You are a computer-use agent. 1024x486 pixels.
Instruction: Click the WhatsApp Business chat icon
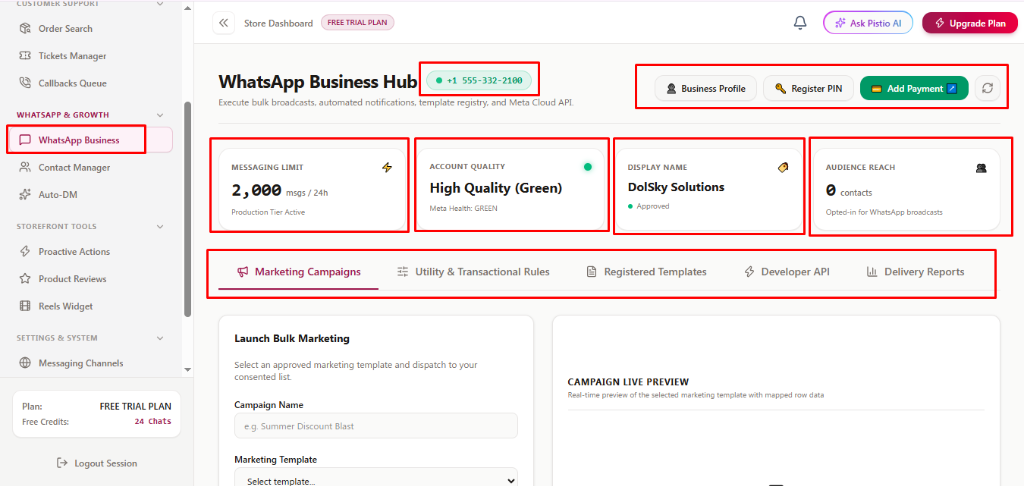pyautogui.click(x=25, y=140)
